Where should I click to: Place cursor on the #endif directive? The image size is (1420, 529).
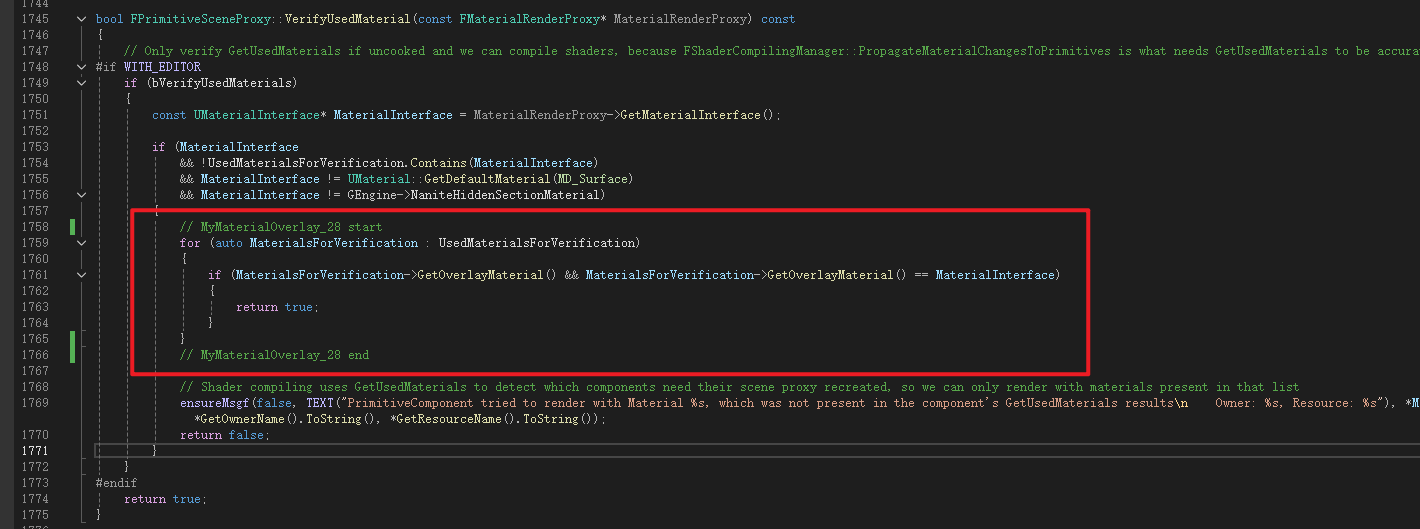(116, 483)
